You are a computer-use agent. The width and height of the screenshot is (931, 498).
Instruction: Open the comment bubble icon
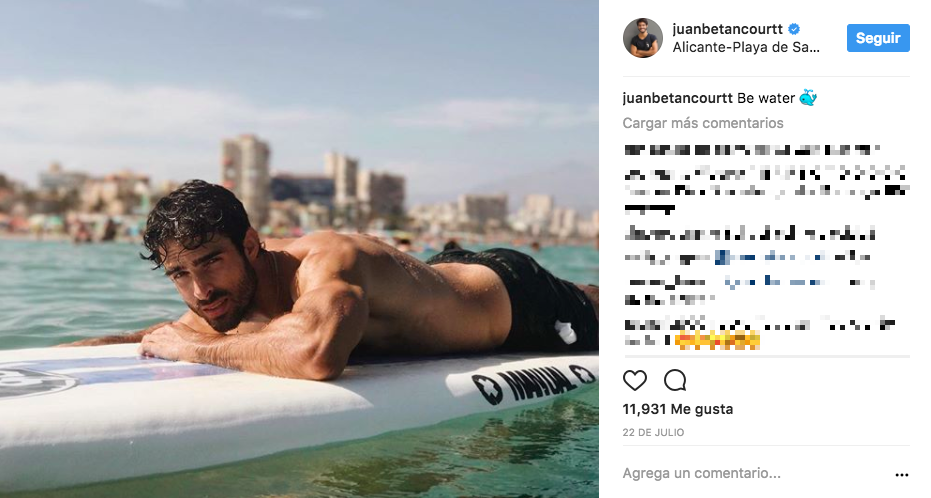(675, 380)
